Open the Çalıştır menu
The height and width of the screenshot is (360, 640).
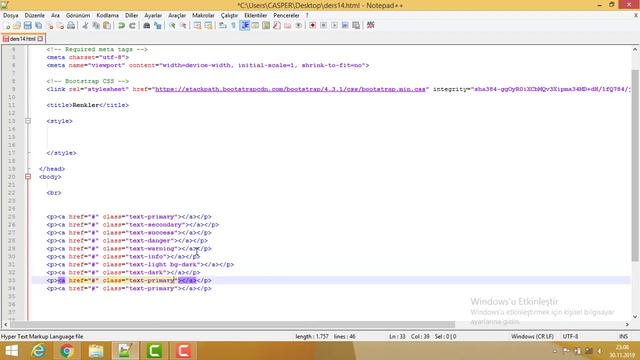point(229,15)
